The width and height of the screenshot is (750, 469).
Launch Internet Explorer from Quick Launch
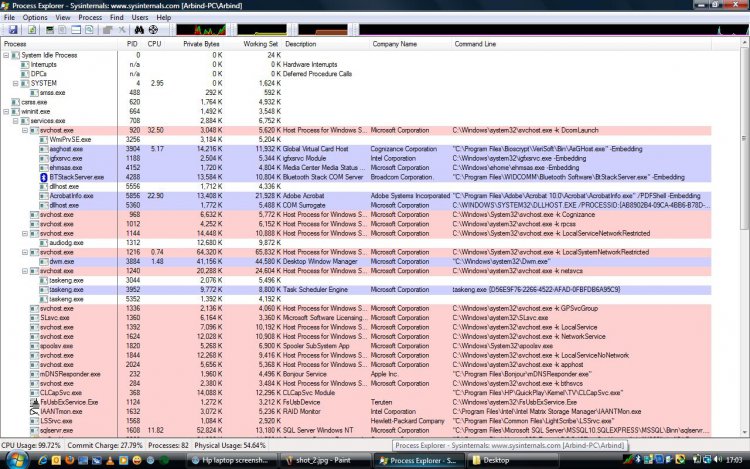43,460
